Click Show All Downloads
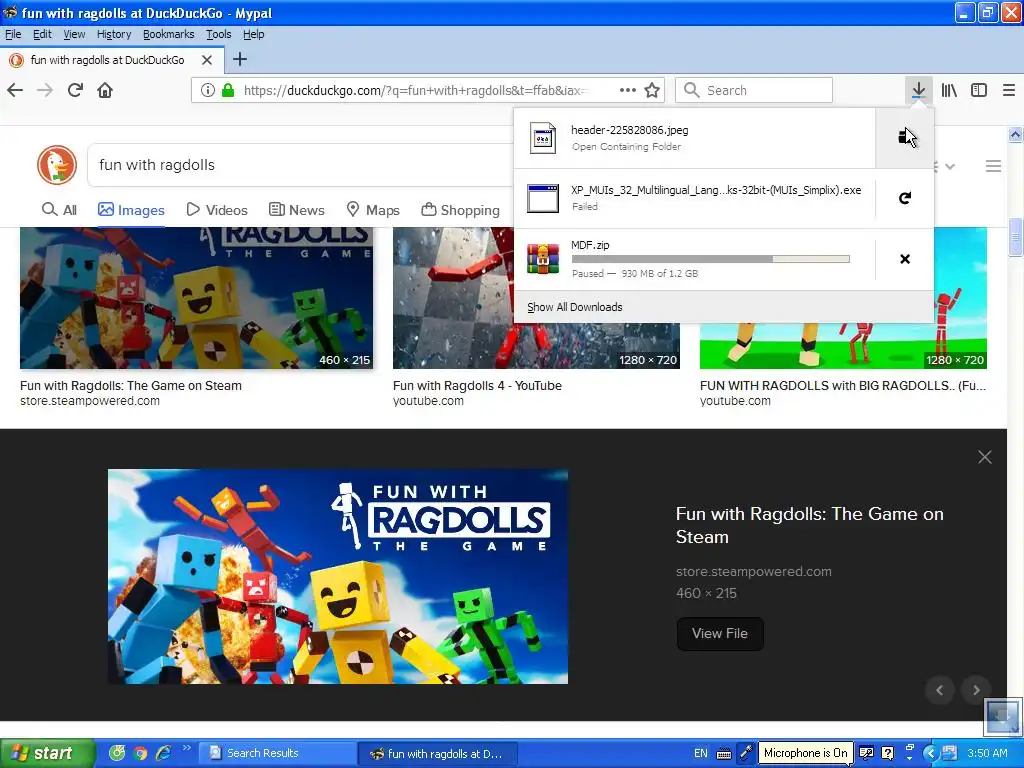Screen dimensions: 1024x768 (575, 307)
